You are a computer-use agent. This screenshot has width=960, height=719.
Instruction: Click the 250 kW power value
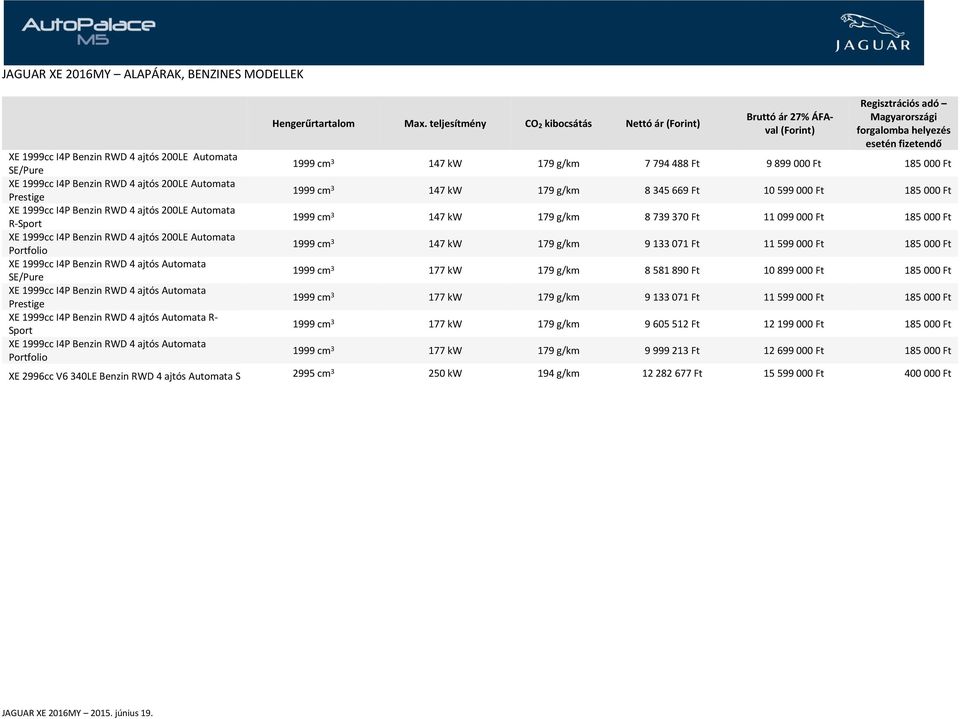click(x=445, y=373)
